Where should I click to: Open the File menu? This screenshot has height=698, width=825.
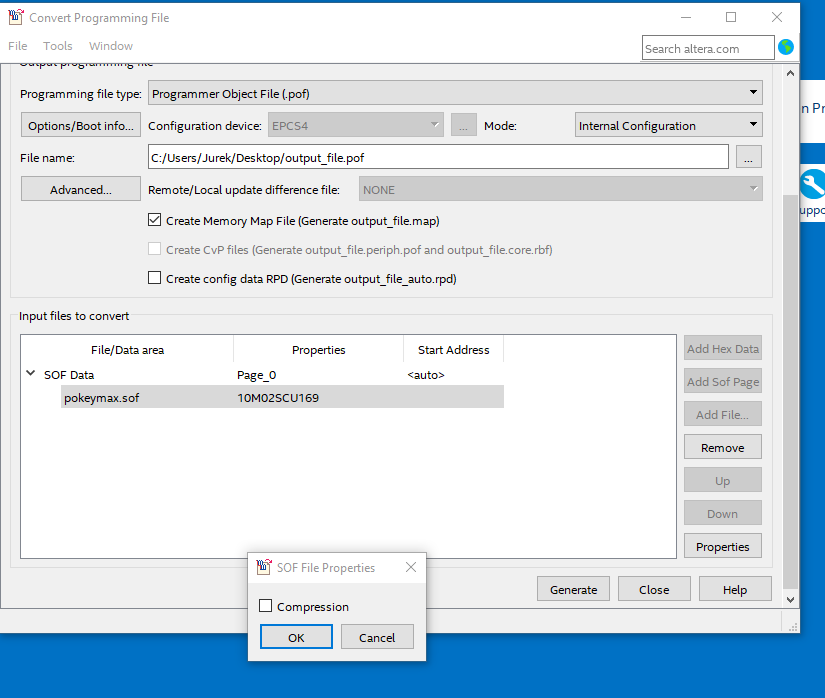[x=17, y=46]
